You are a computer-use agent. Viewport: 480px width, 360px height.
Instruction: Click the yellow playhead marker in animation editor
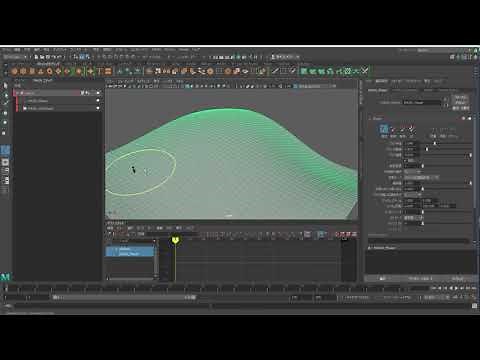coord(176,240)
